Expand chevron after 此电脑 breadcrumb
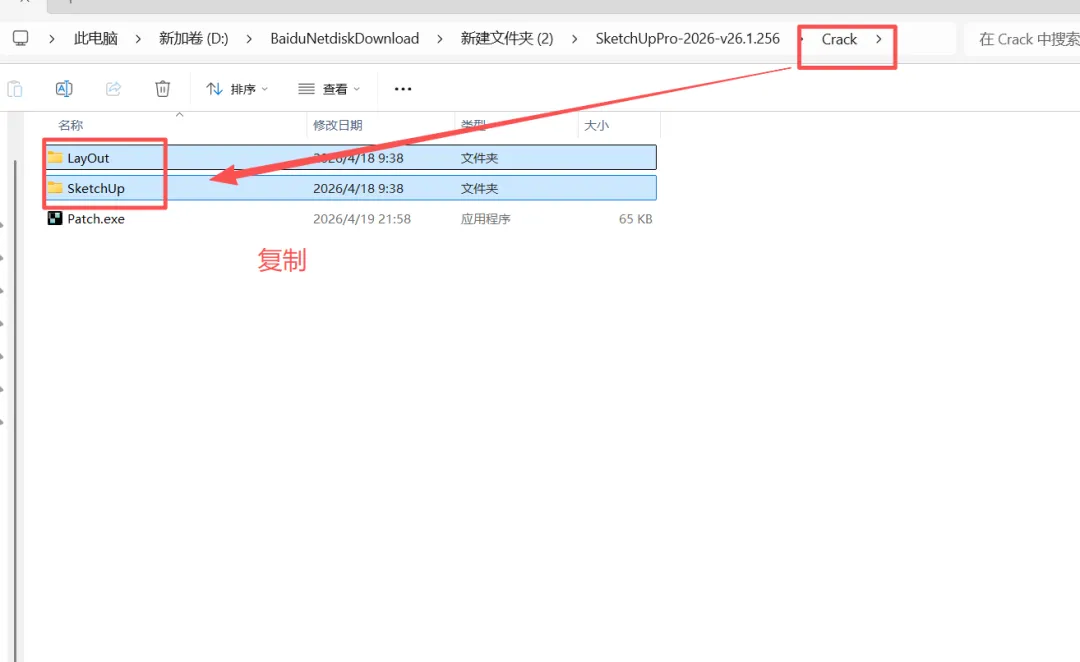The image size is (1080, 662). [x=138, y=39]
